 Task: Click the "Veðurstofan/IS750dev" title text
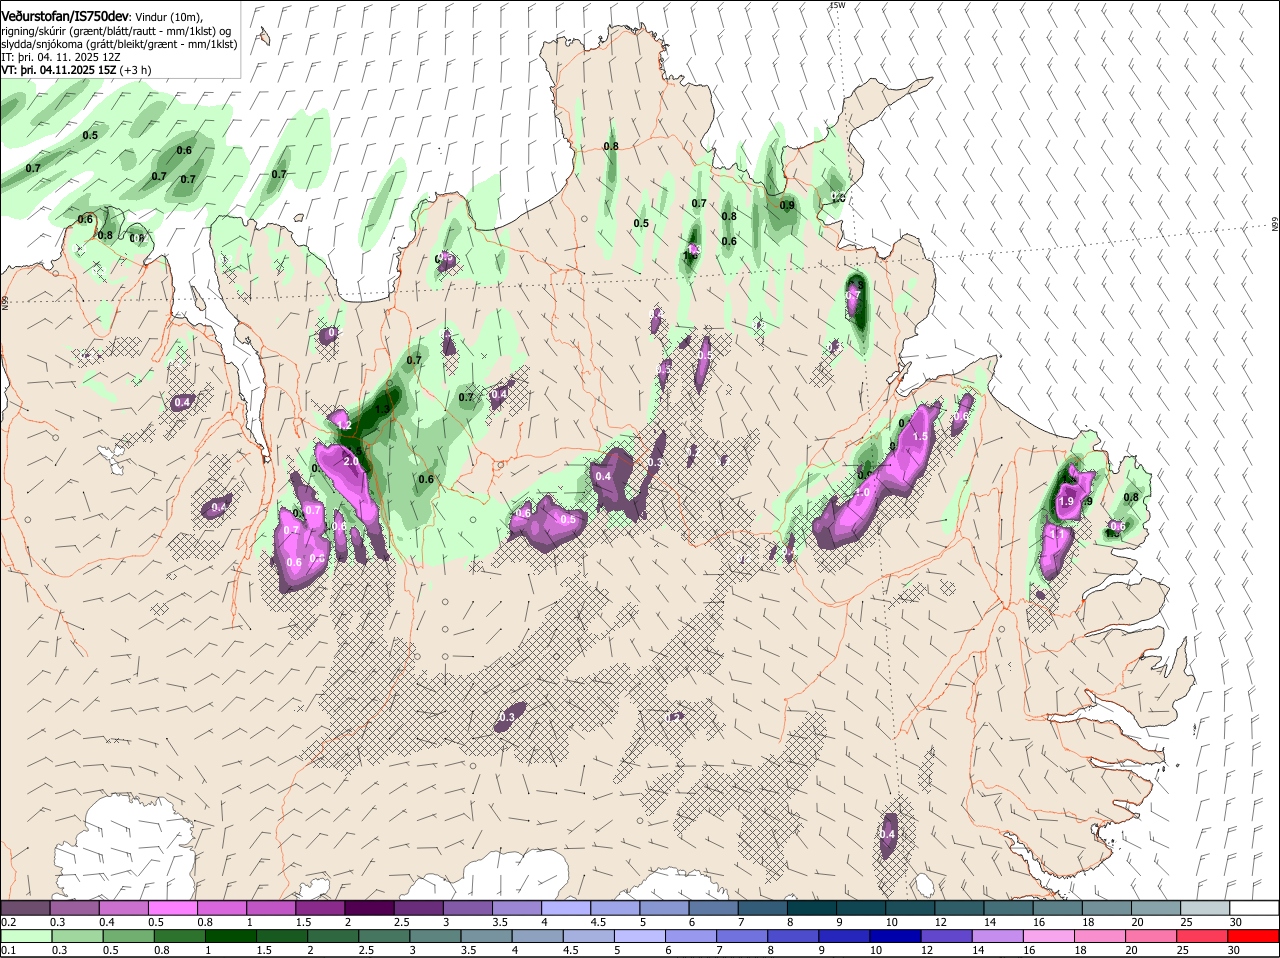click(65, 16)
